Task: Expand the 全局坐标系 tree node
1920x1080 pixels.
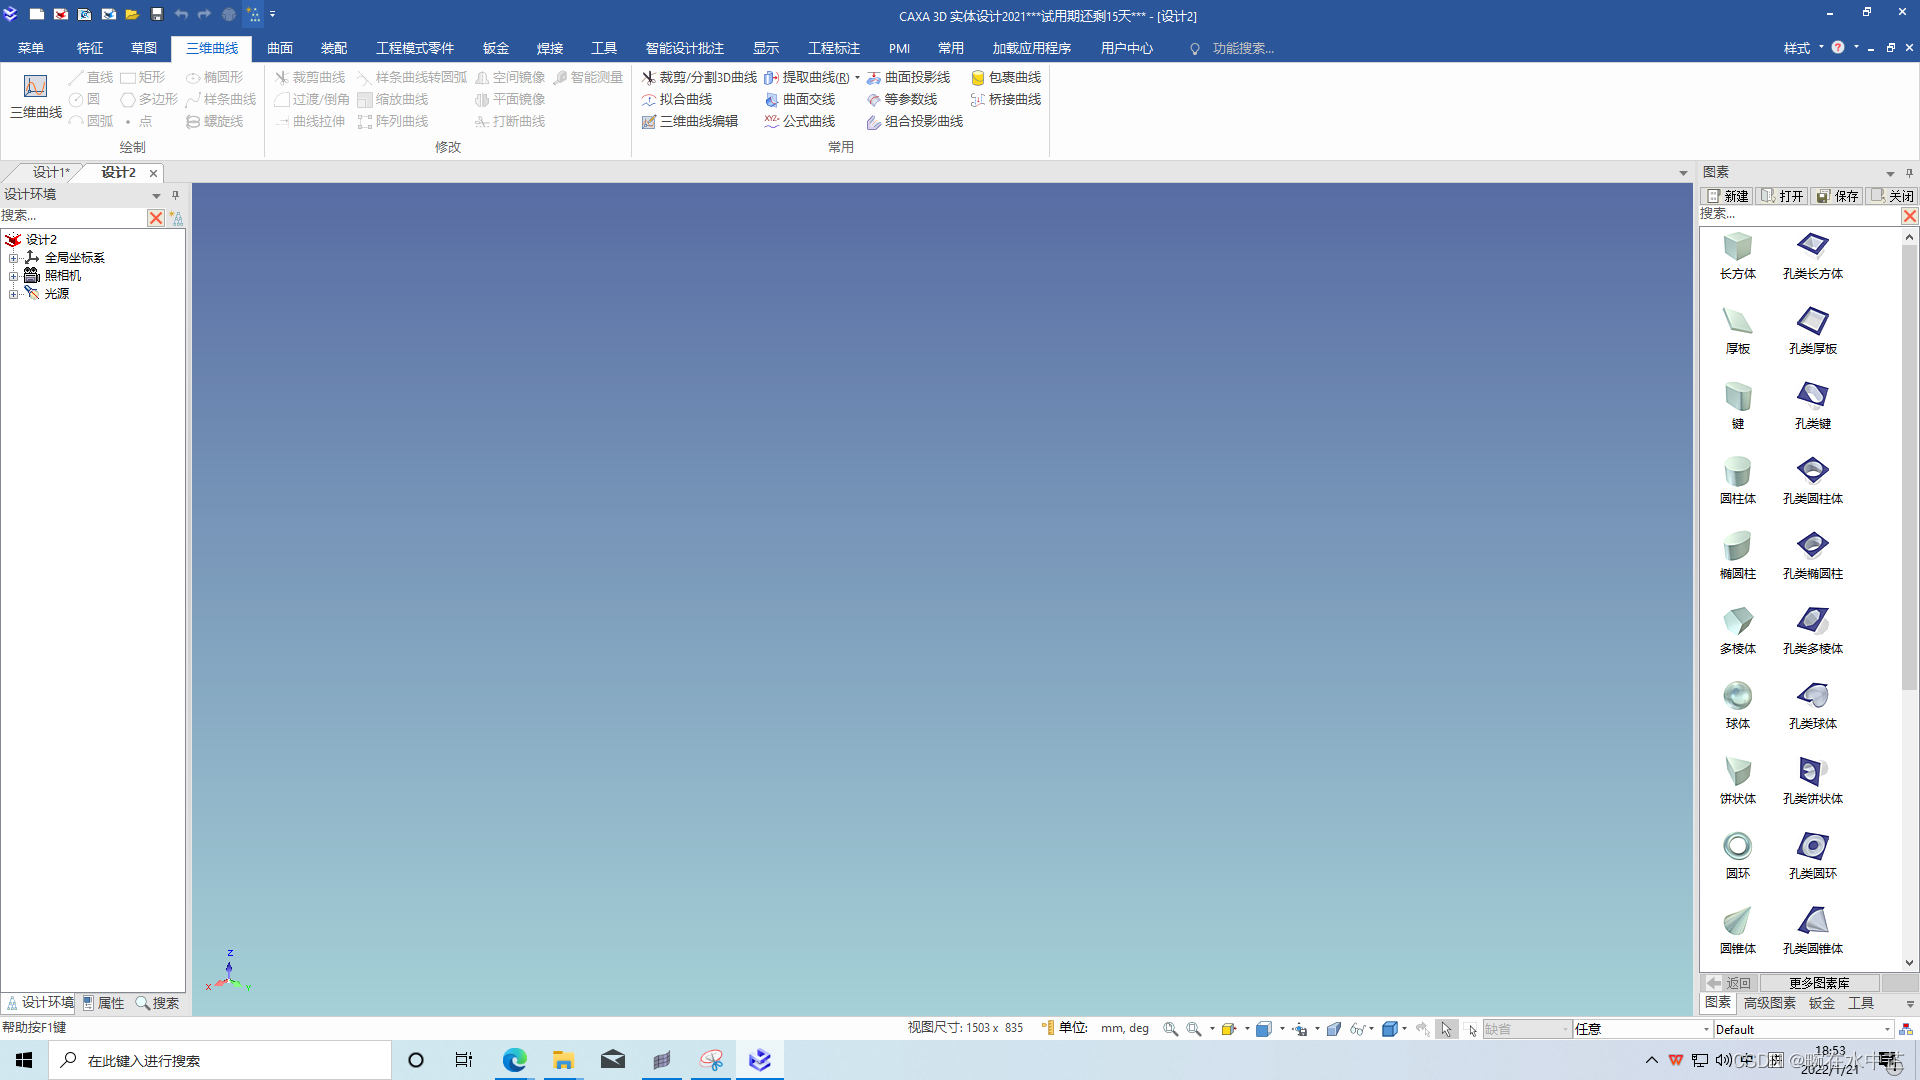Action: (14, 258)
